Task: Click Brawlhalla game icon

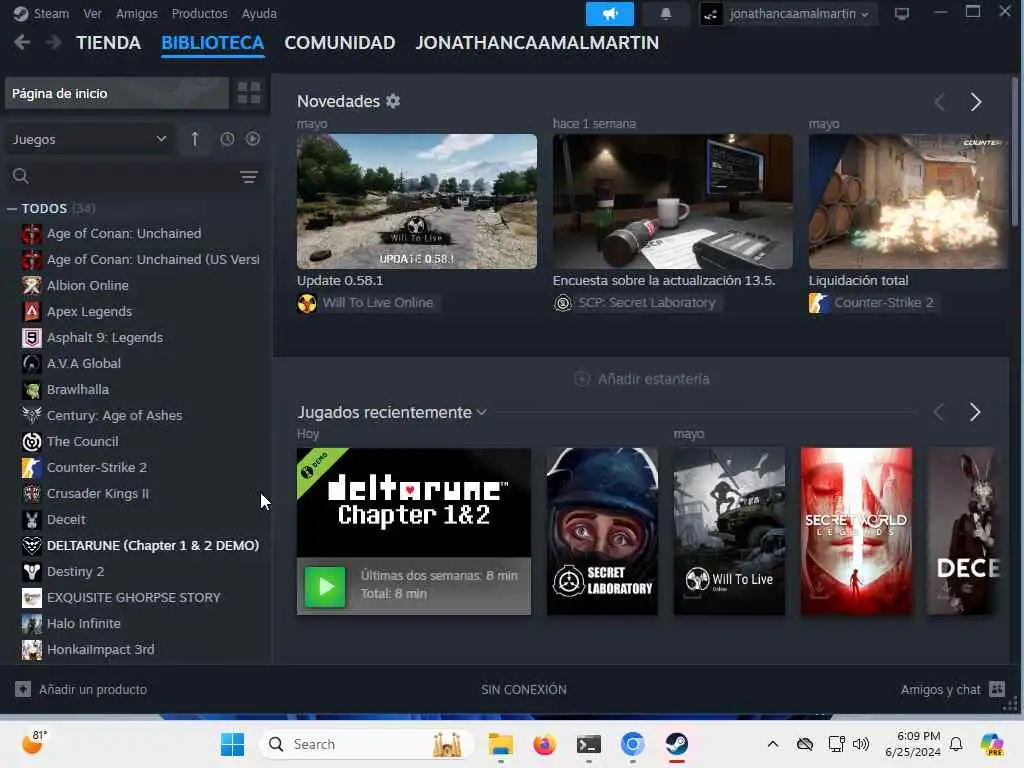Action: click(31, 390)
